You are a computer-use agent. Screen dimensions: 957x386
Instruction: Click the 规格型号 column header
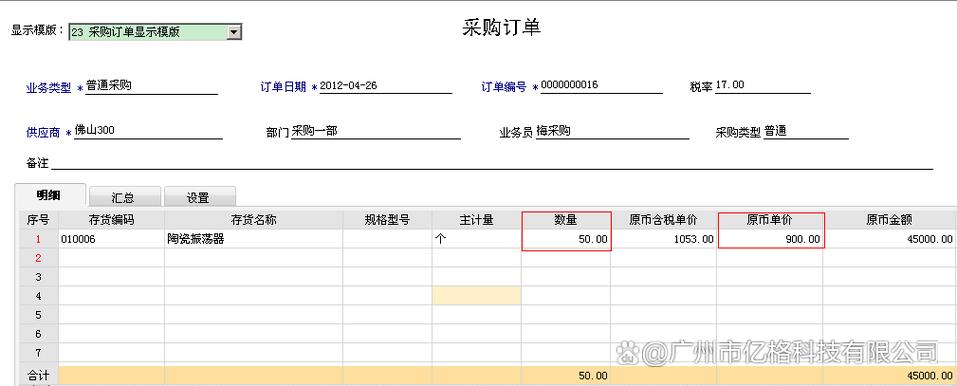point(387,220)
